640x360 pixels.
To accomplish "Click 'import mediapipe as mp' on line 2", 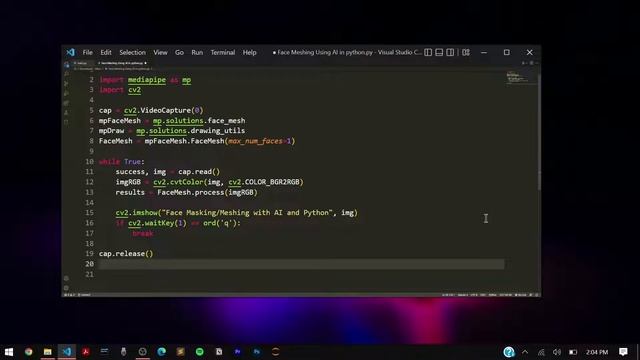I will (x=145, y=80).
